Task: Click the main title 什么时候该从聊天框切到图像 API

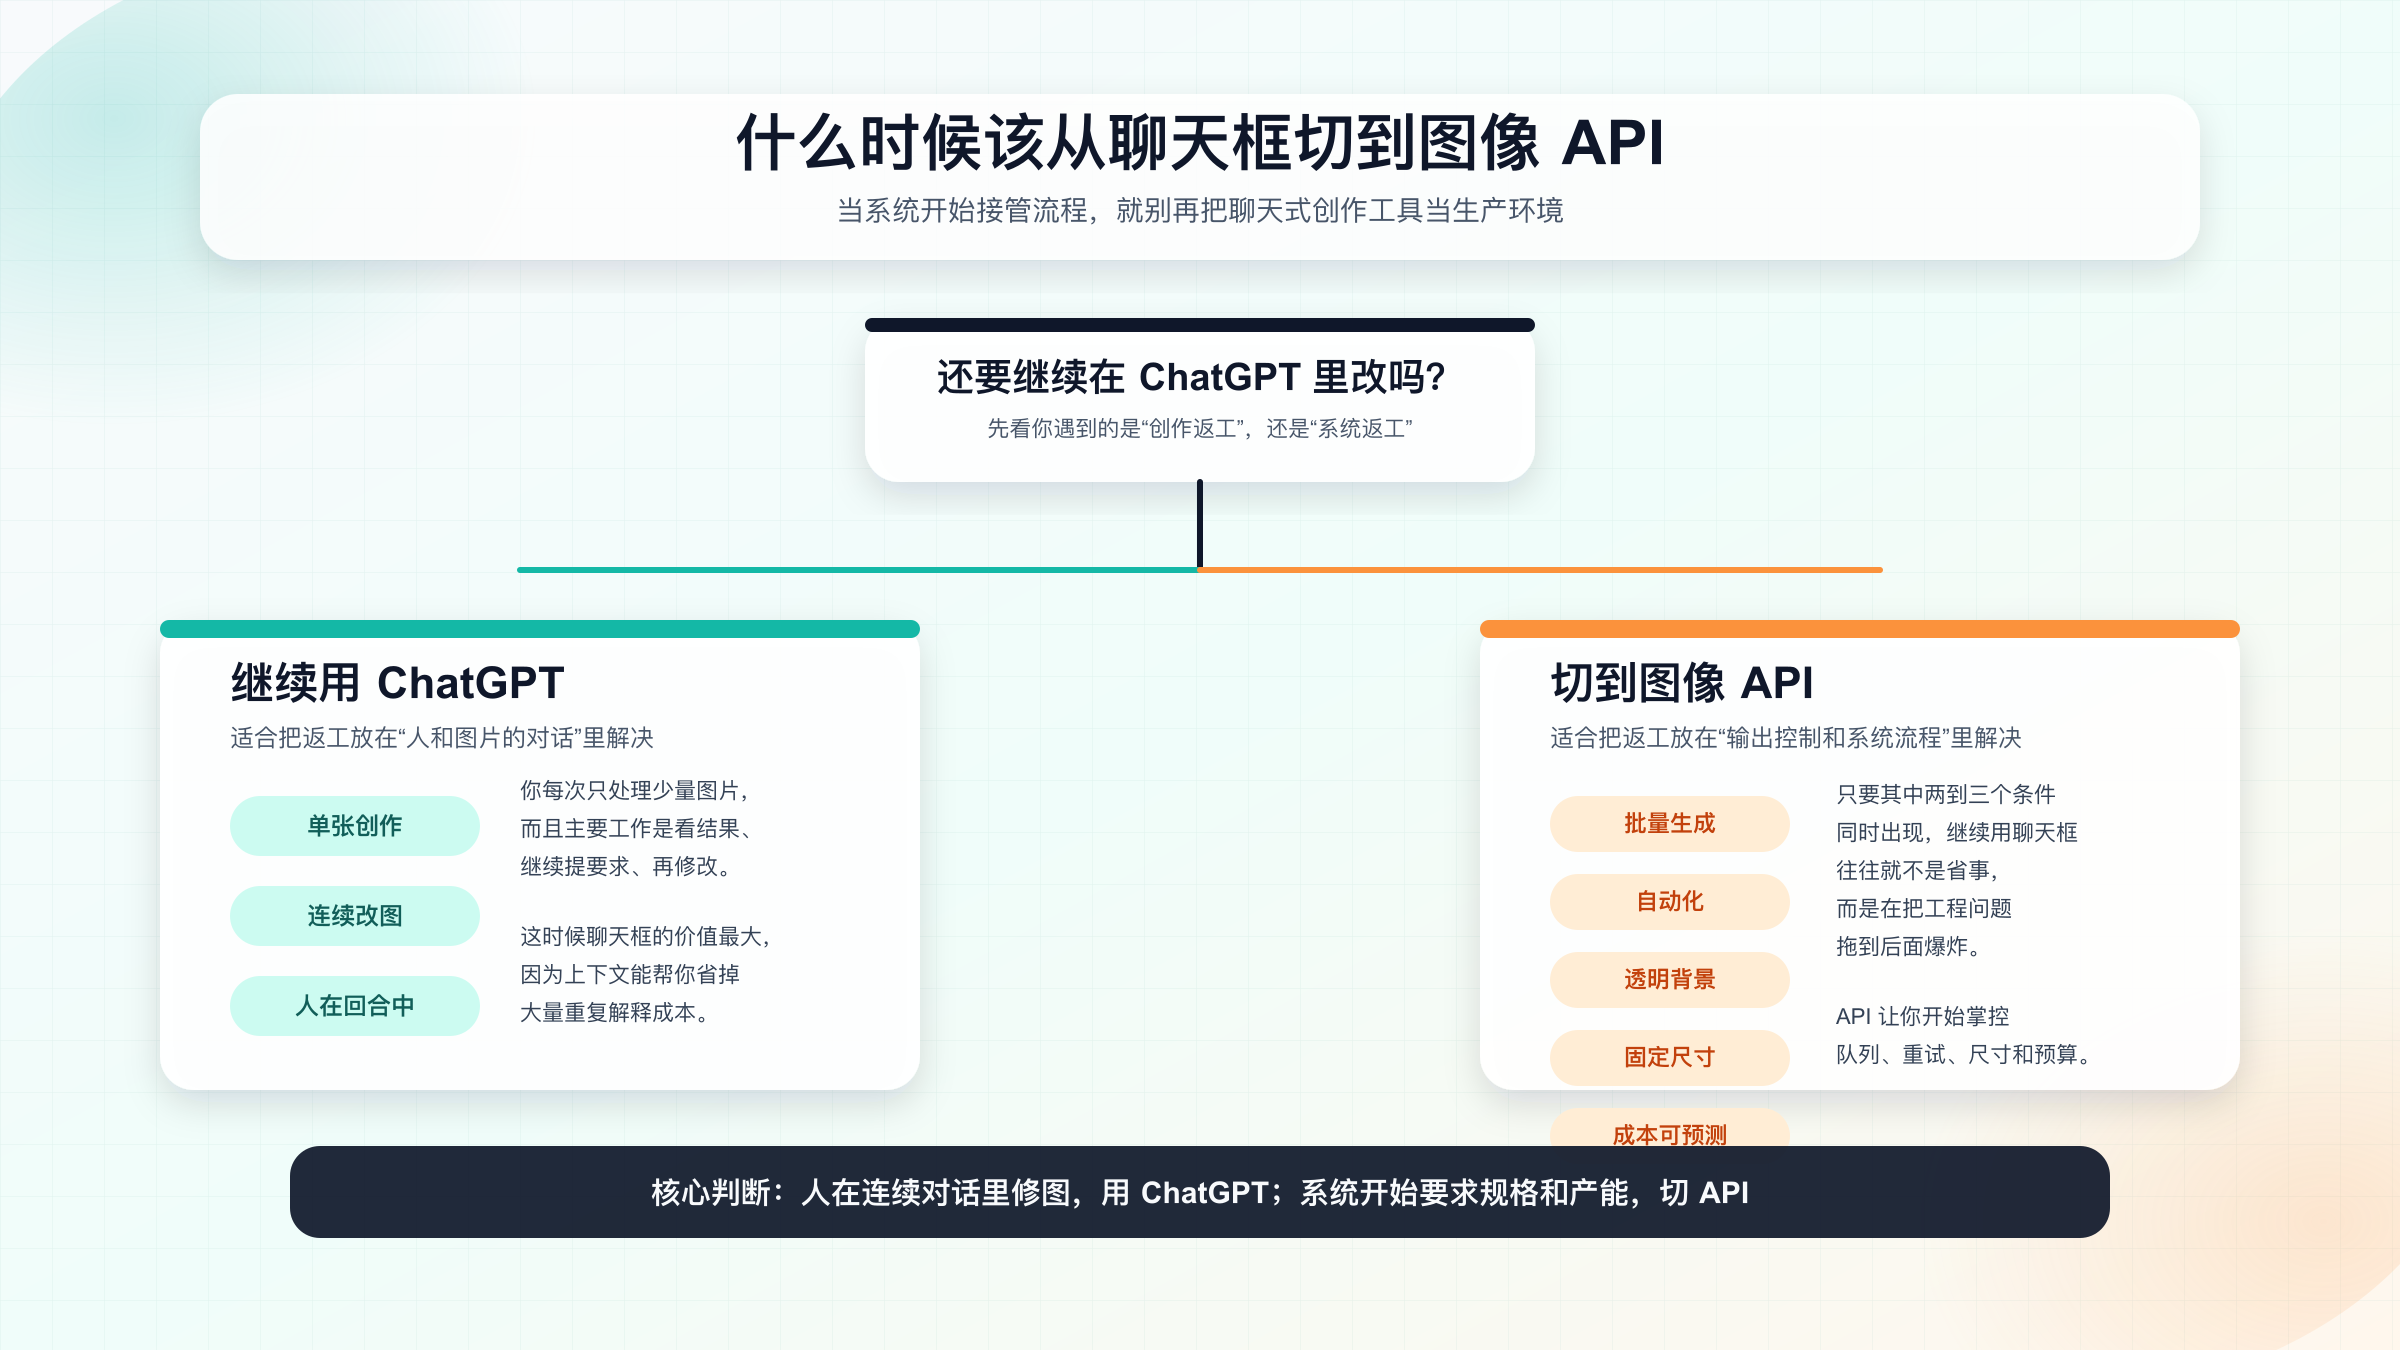Action: pyautogui.click(x=1200, y=143)
